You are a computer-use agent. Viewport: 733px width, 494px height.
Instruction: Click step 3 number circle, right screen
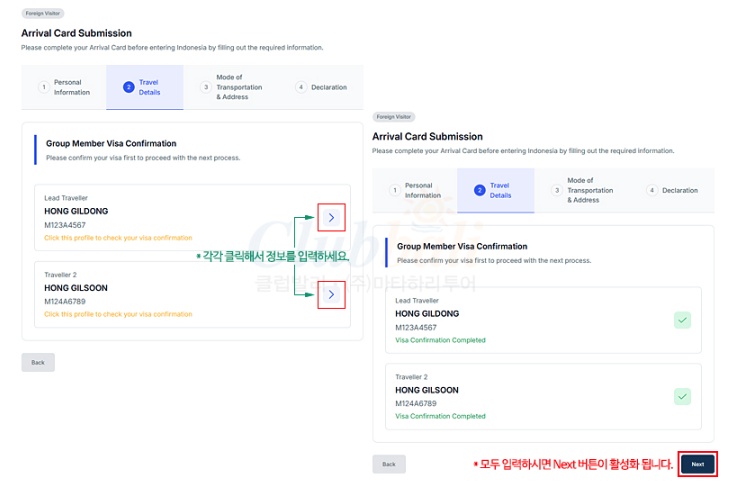(557, 190)
